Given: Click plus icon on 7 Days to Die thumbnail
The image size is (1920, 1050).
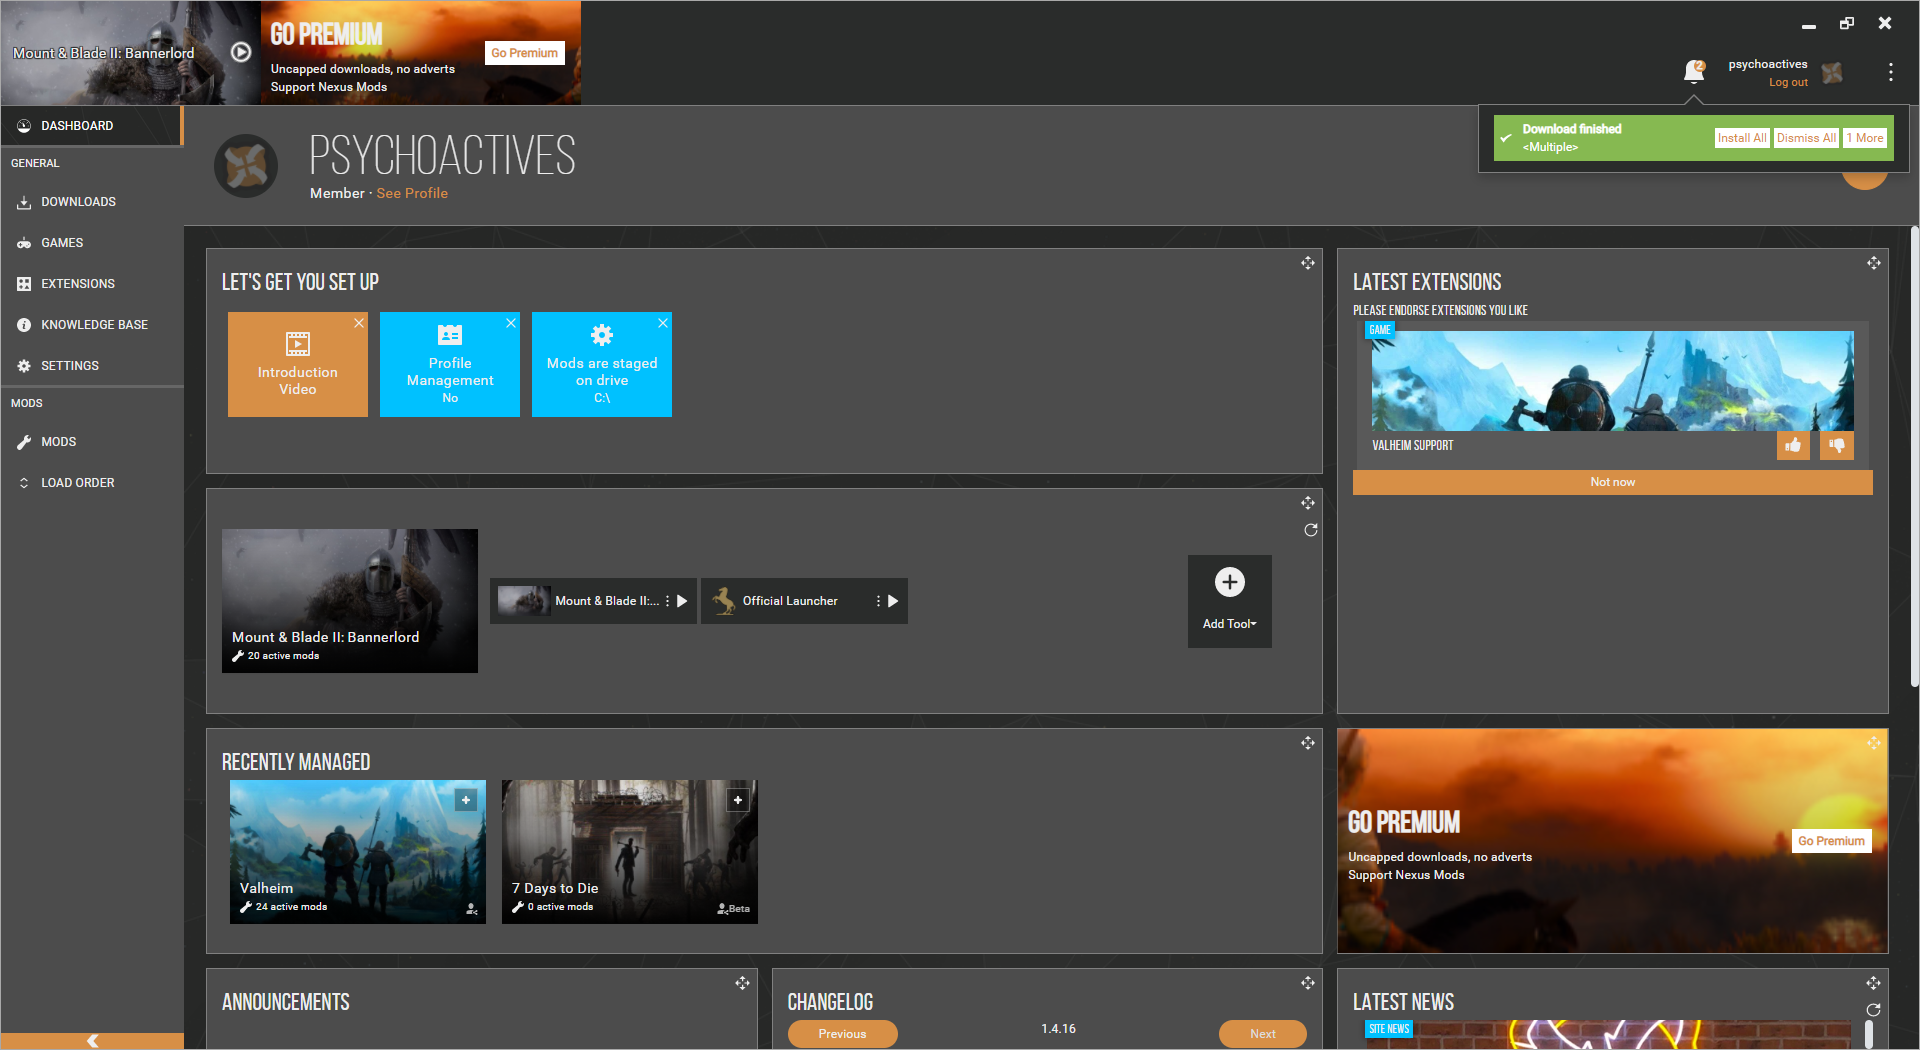Looking at the screenshot, I should tap(738, 800).
